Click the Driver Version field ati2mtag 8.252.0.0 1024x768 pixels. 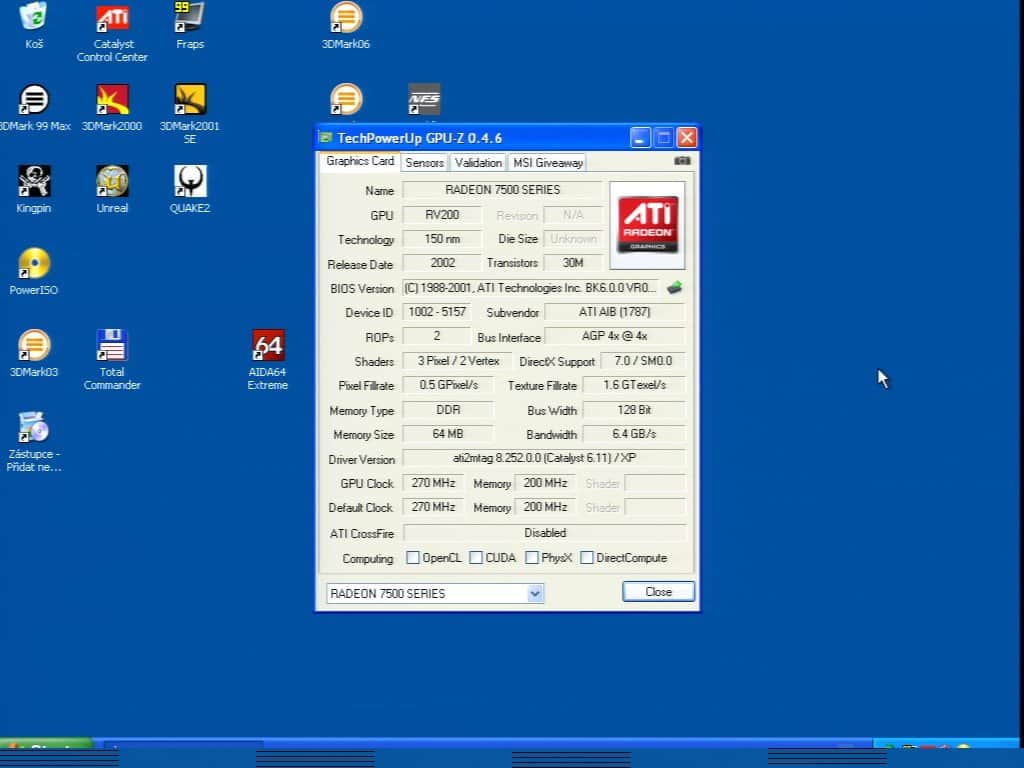click(x=544, y=458)
